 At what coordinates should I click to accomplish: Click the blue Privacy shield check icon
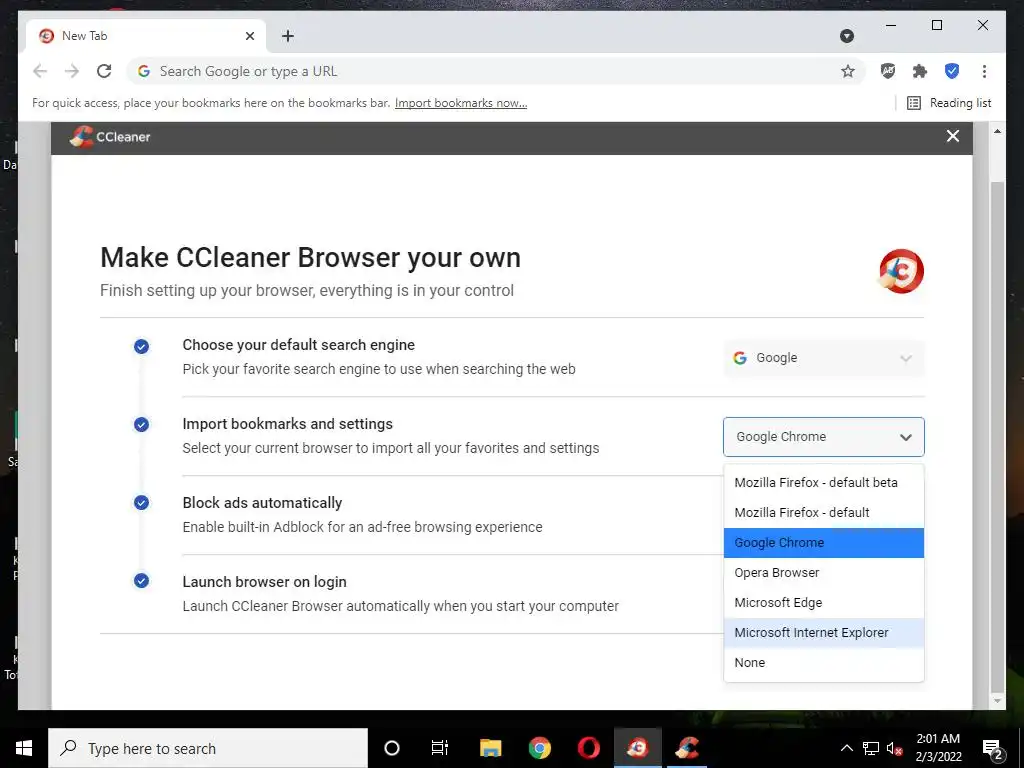click(952, 71)
